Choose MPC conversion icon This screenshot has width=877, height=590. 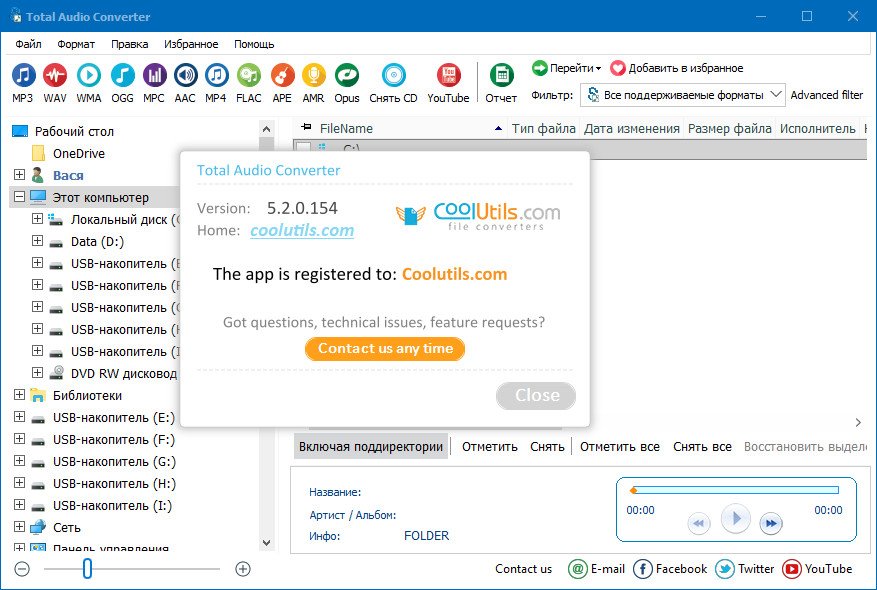coord(154,75)
